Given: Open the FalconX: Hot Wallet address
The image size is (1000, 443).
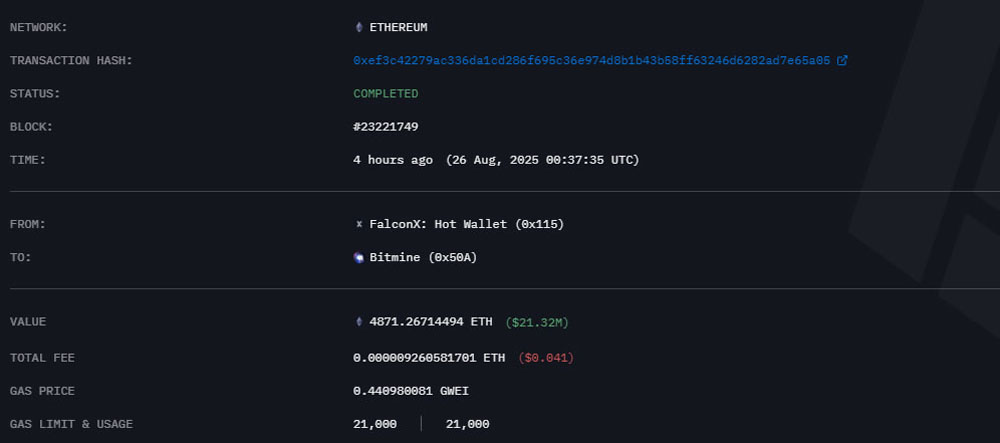Looking at the screenshot, I should [466, 224].
